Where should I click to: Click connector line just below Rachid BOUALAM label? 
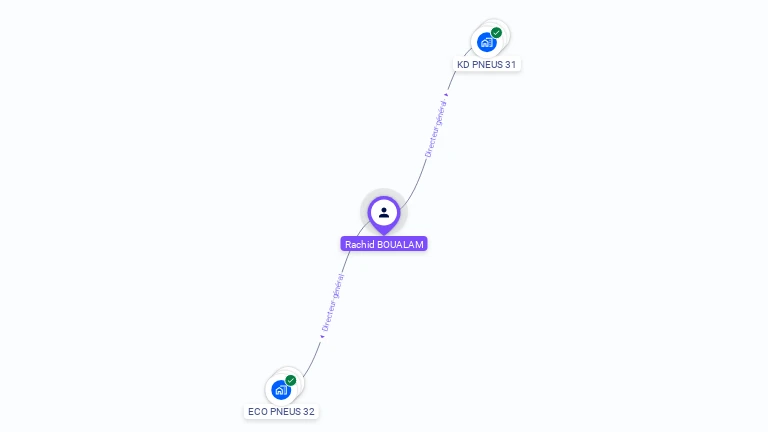tap(346, 260)
